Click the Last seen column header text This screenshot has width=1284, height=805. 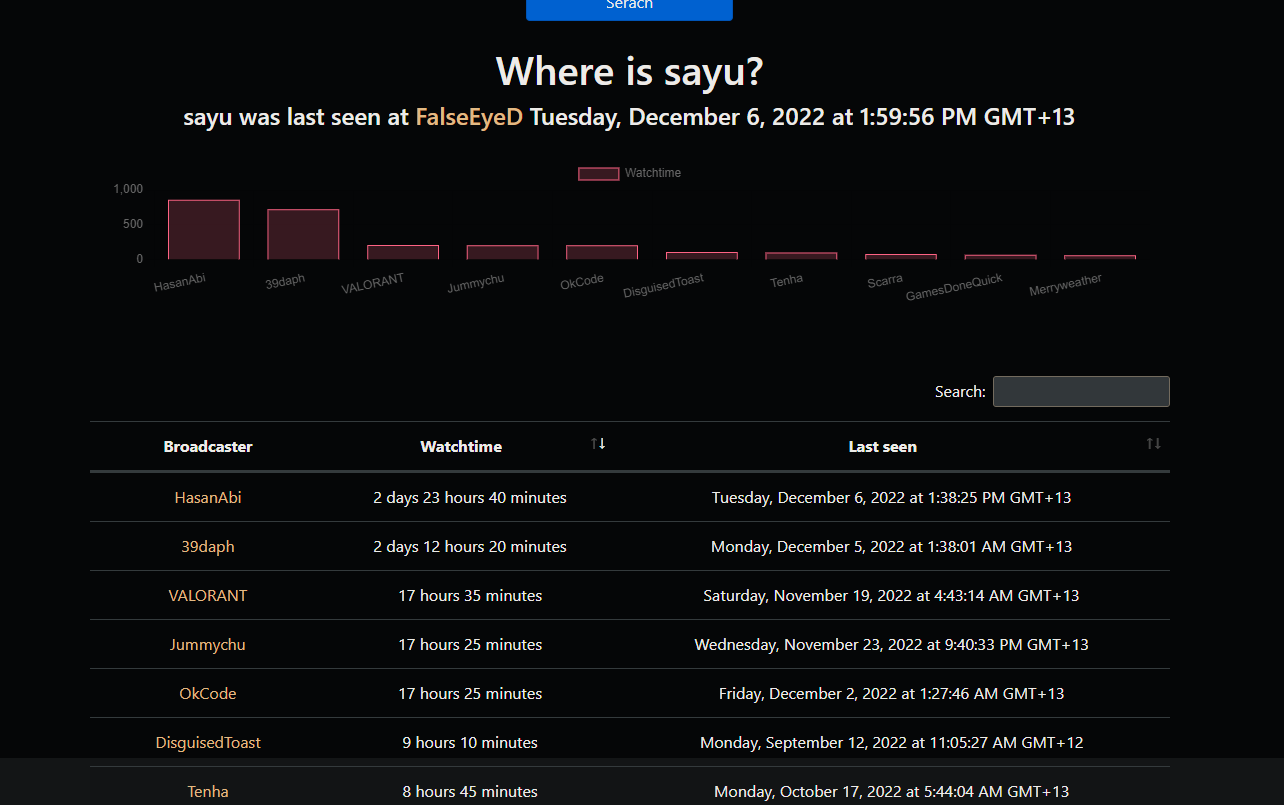pos(883,447)
